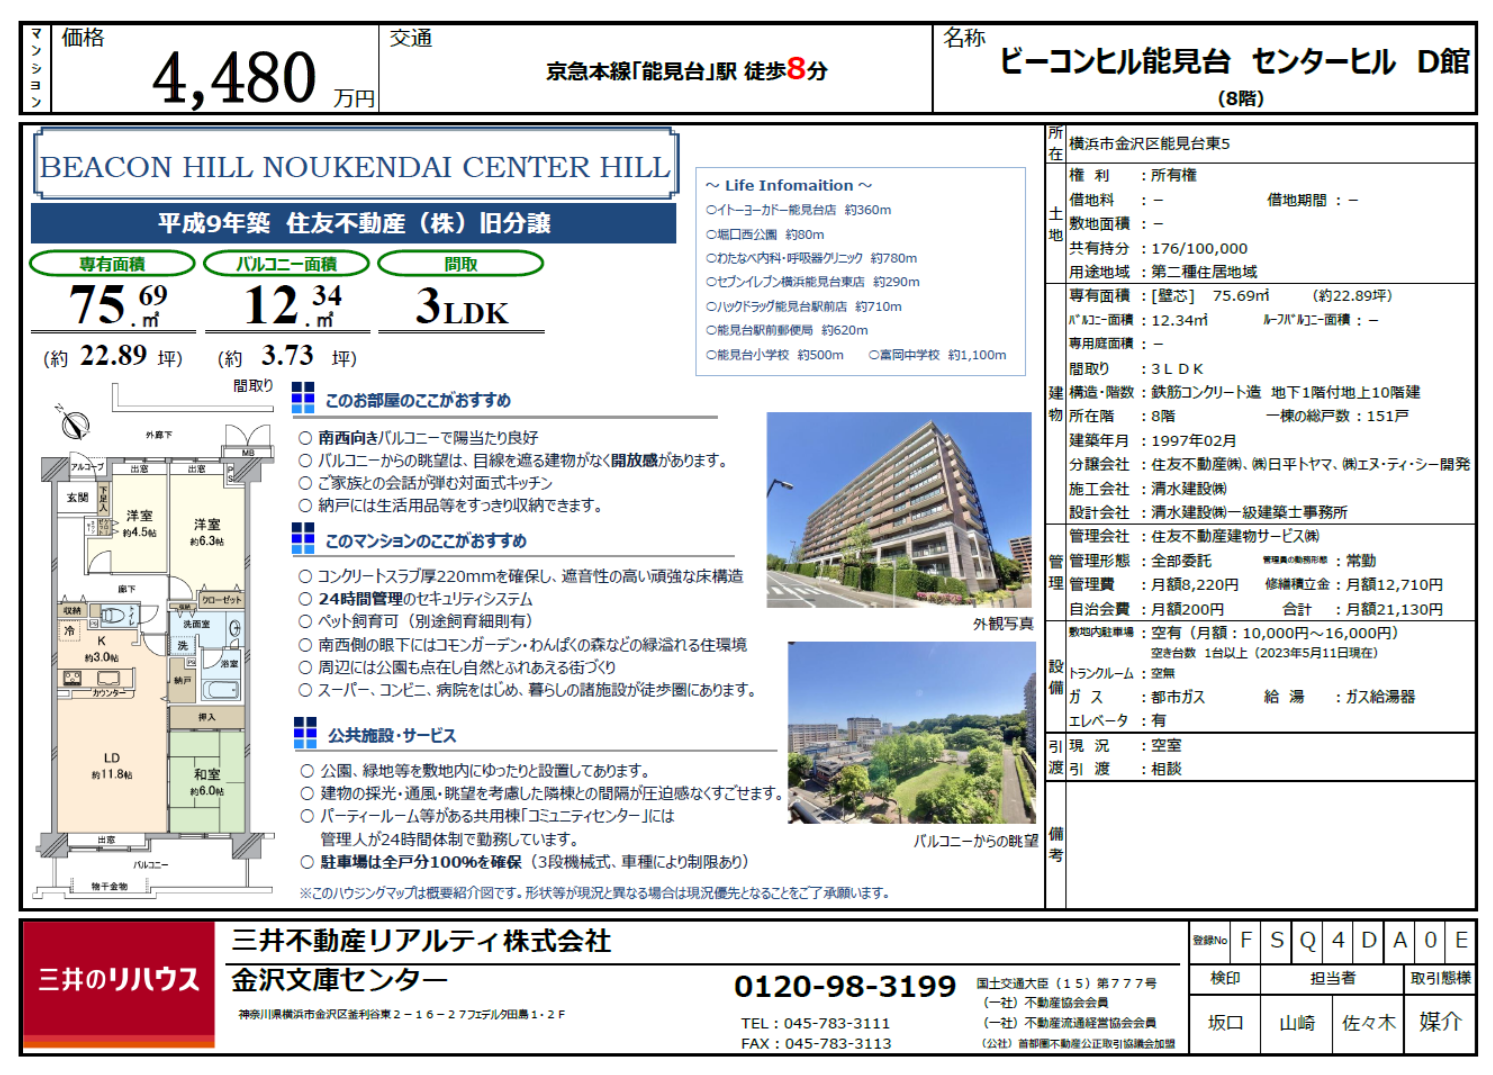Screen dimensions: 1493x1075
Task: Click the compass north arrow on floor plan
Action: tap(74, 424)
